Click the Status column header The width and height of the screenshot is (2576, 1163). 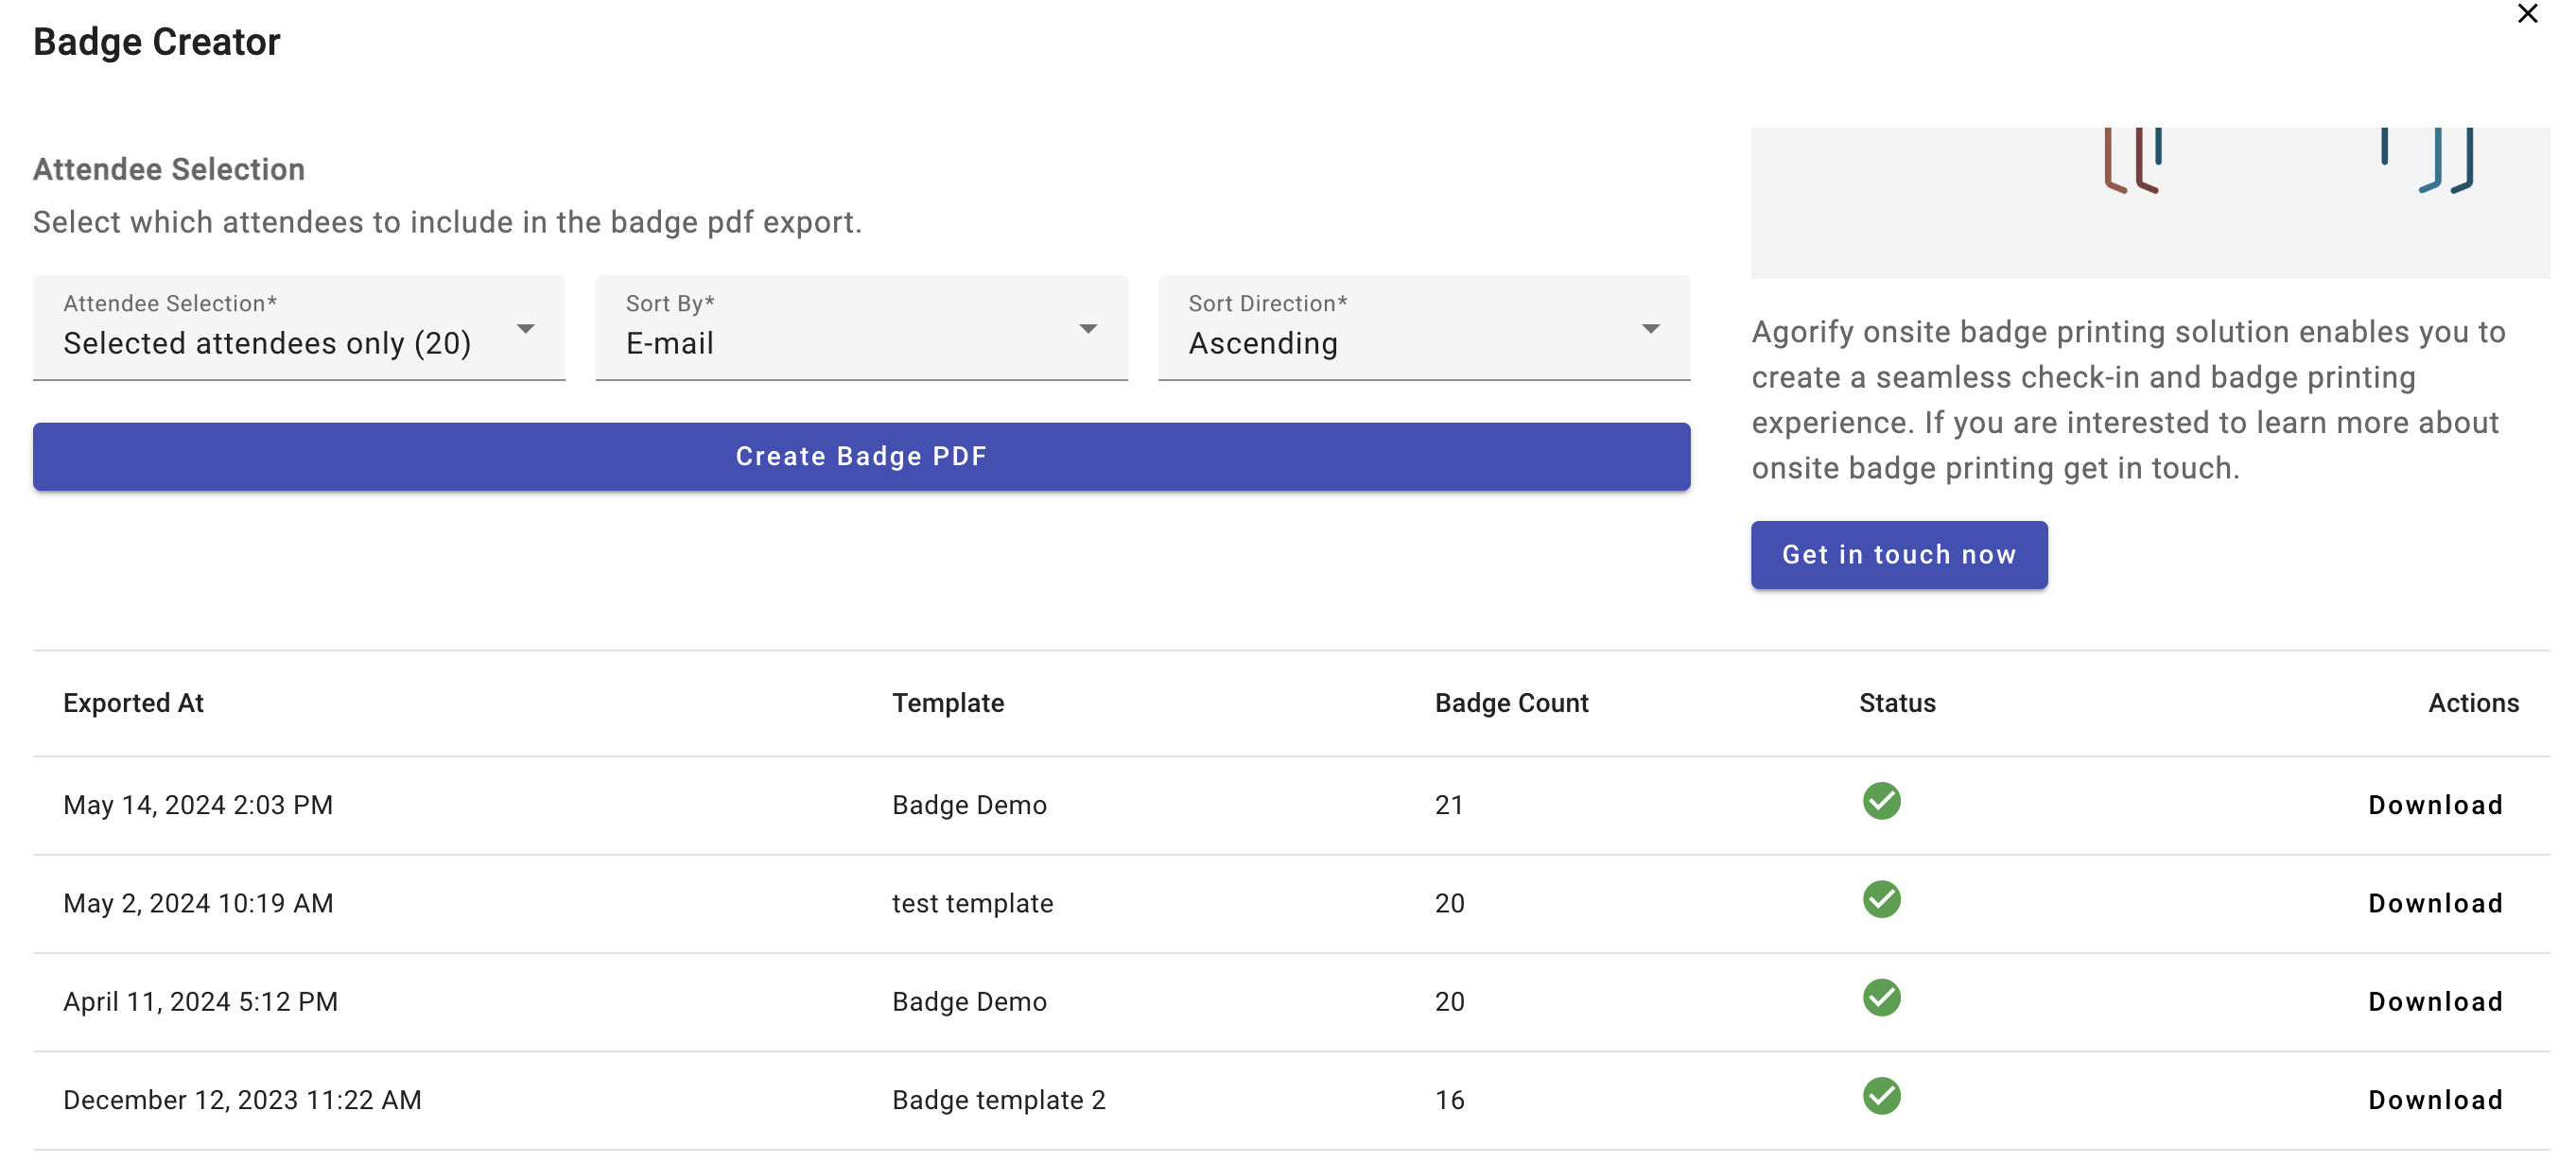coord(1896,703)
